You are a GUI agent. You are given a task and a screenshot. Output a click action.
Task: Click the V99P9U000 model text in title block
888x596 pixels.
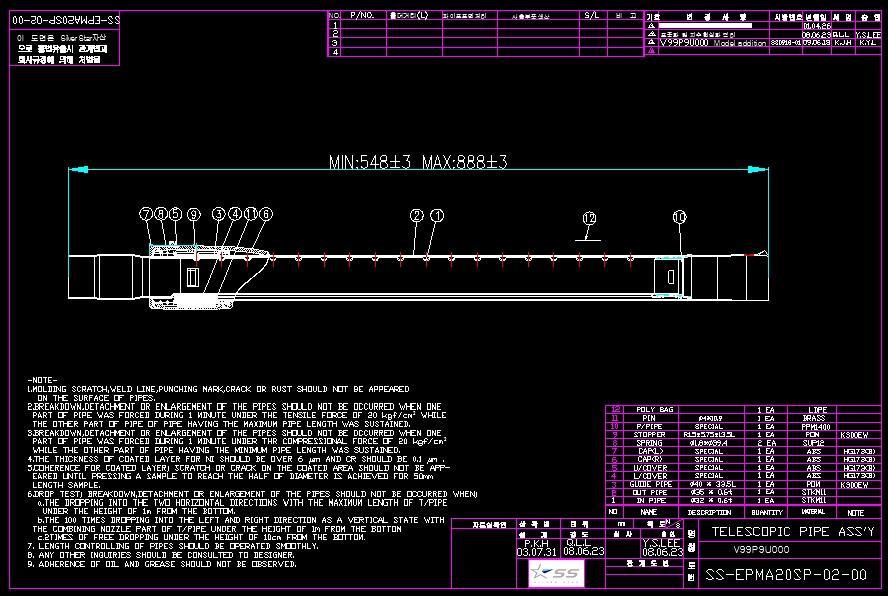(761, 550)
